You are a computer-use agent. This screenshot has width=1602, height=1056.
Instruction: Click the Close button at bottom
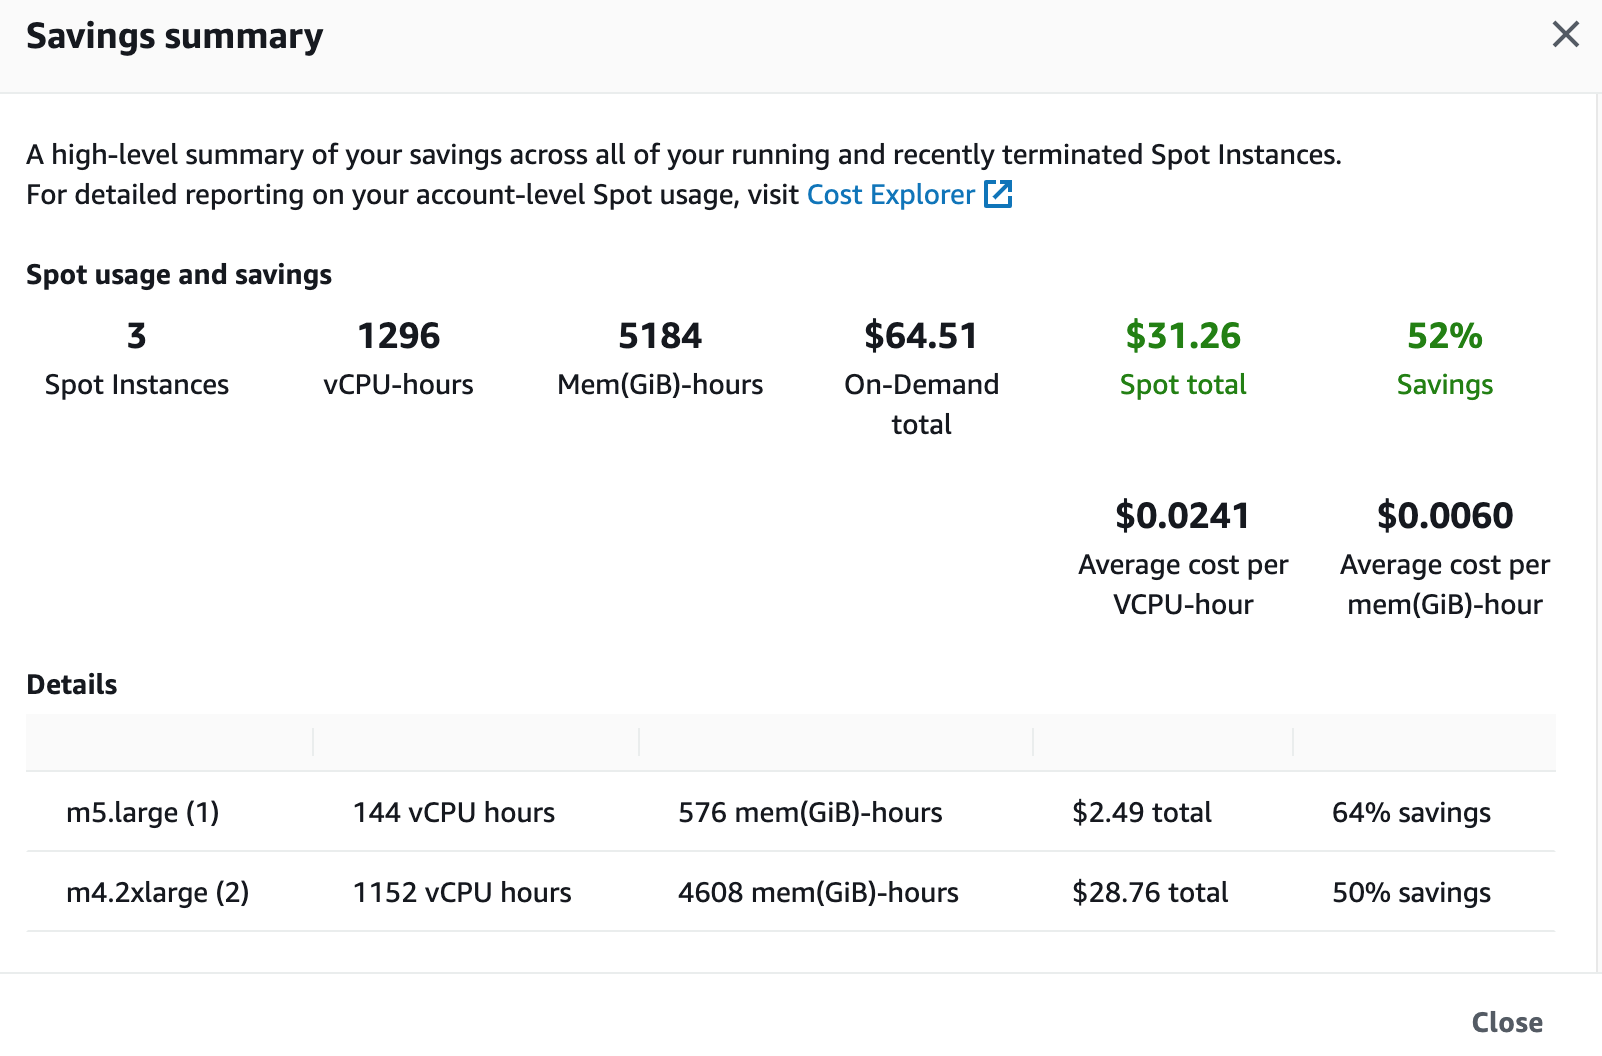coord(1506,1022)
